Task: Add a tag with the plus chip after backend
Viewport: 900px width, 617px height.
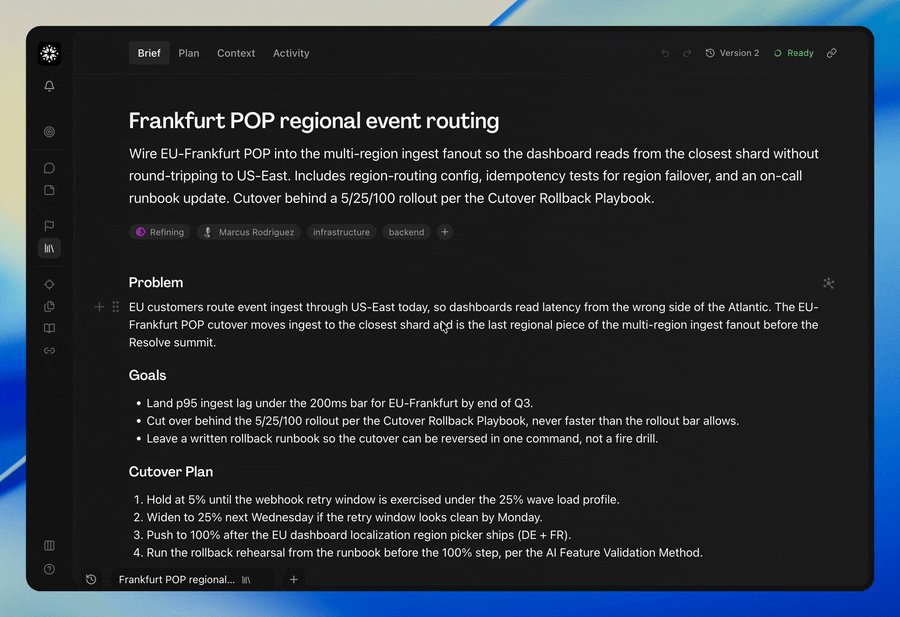Action: point(445,232)
